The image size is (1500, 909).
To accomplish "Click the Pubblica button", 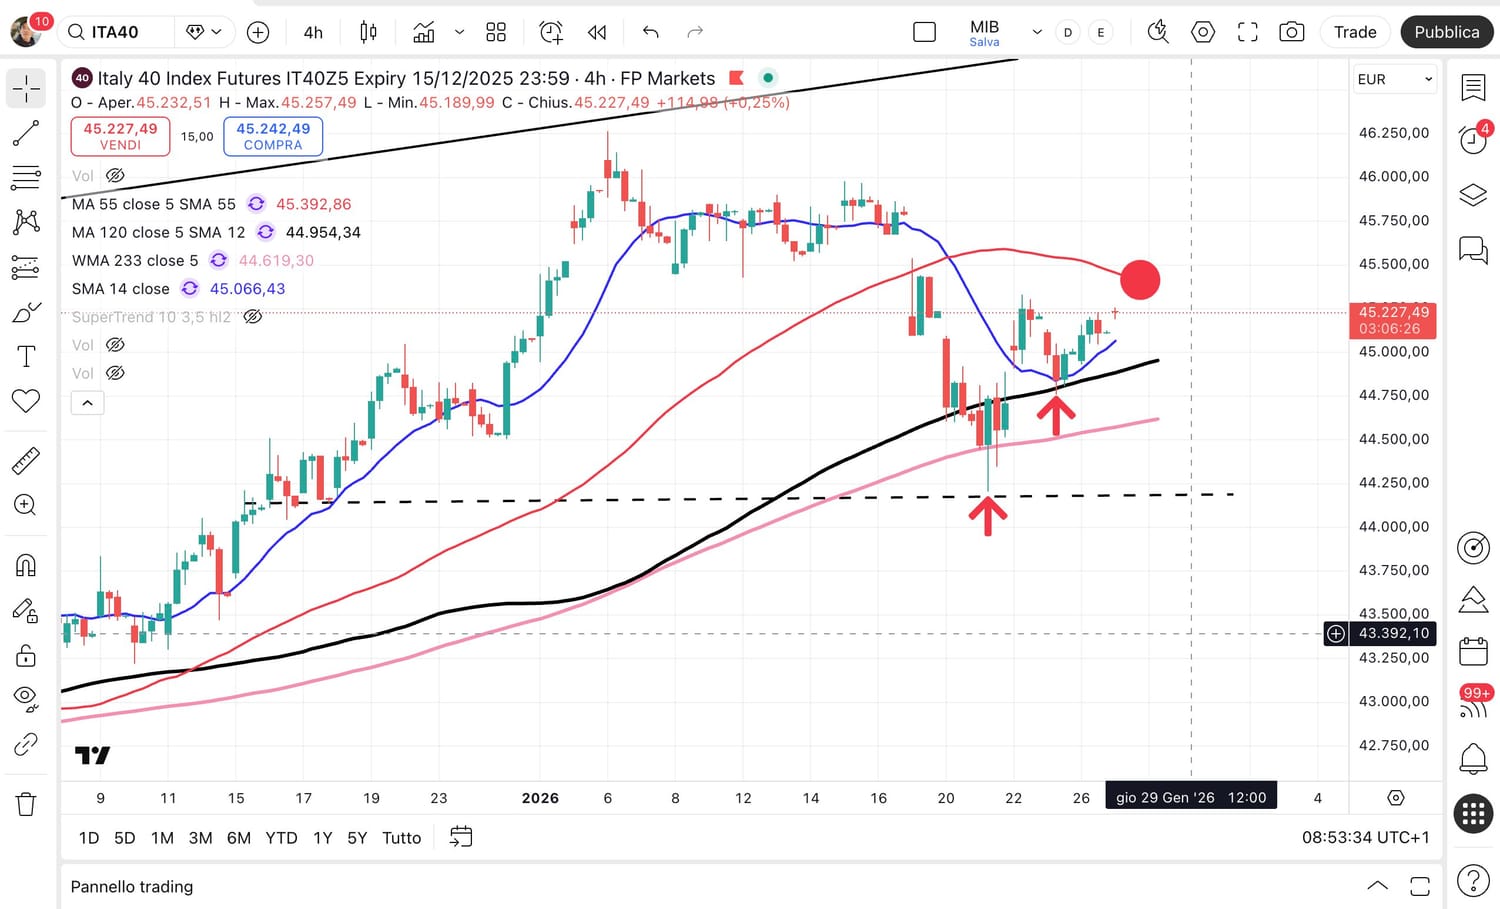I will (x=1447, y=32).
